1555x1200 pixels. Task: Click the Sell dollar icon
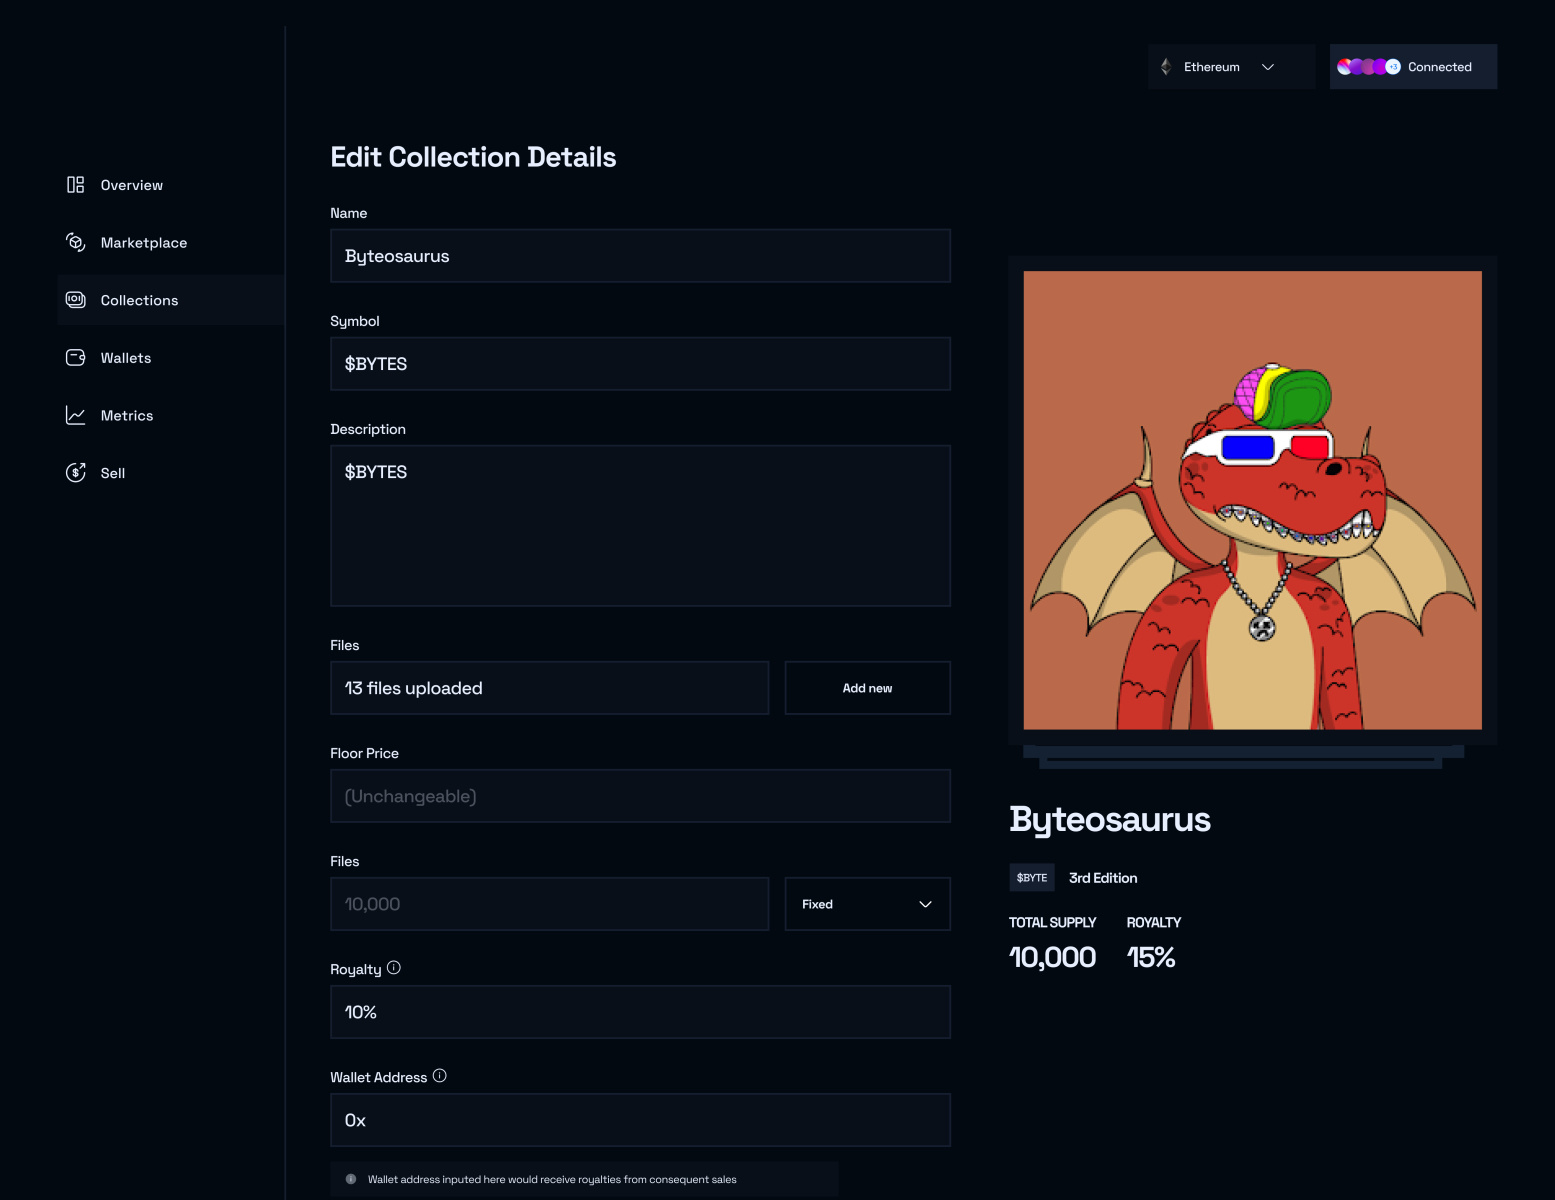(75, 473)
